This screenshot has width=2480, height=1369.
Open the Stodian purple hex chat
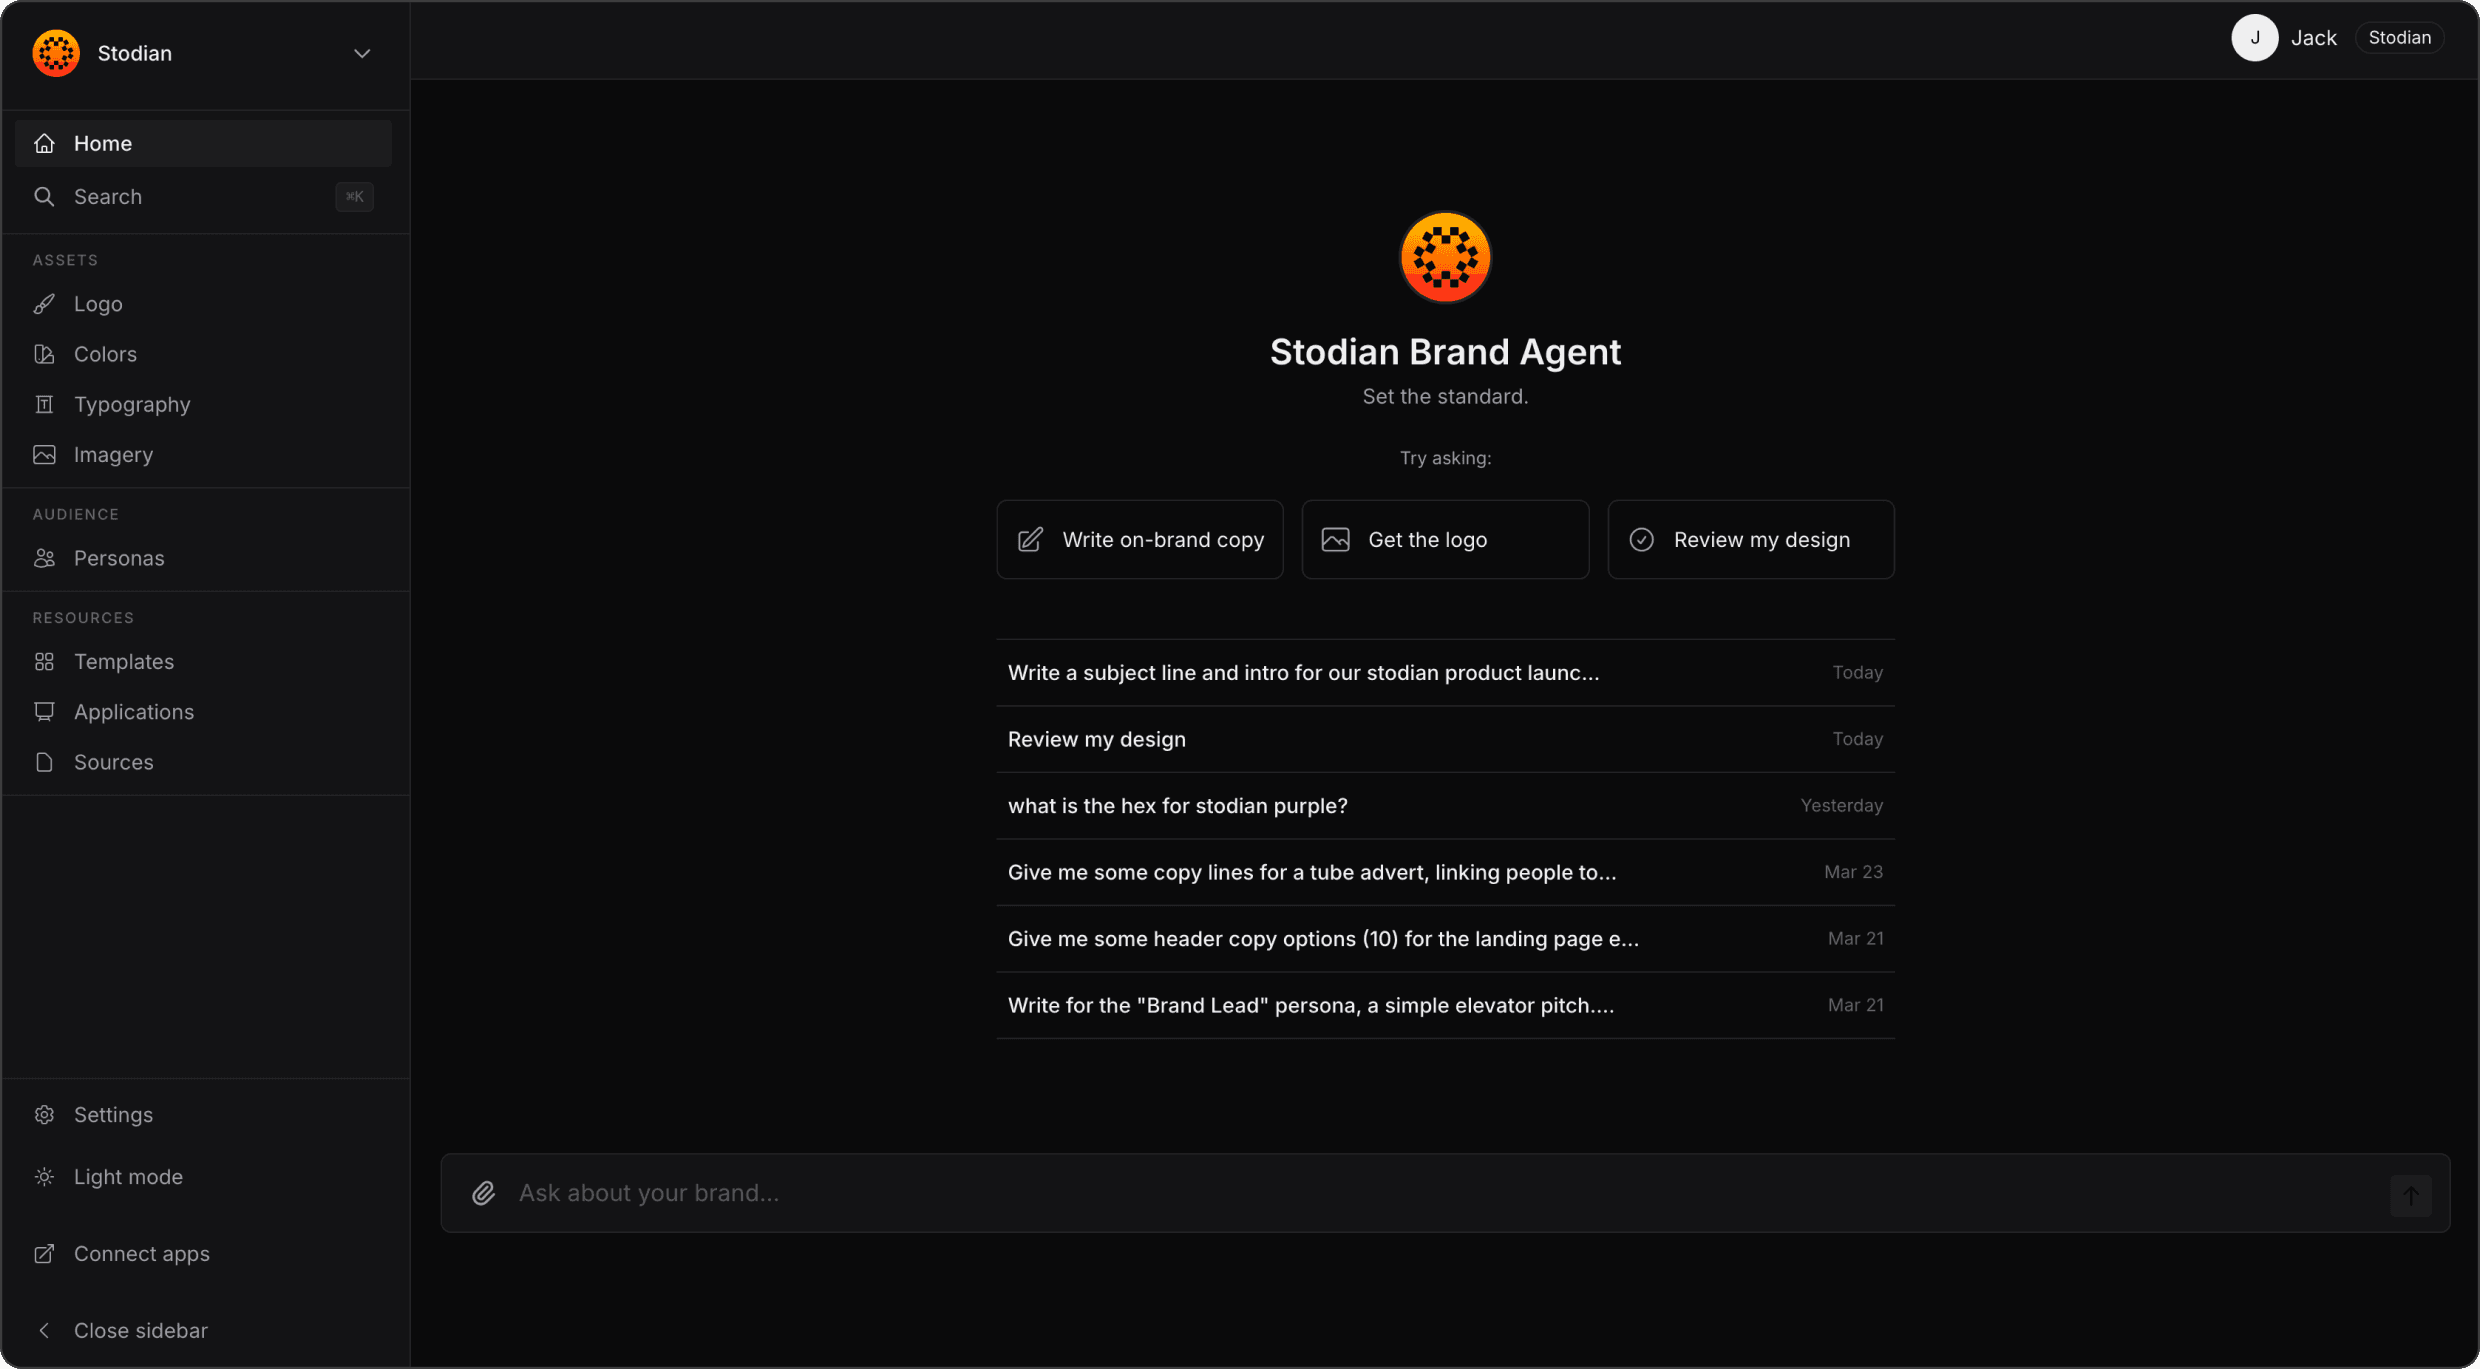(1177, 806)
